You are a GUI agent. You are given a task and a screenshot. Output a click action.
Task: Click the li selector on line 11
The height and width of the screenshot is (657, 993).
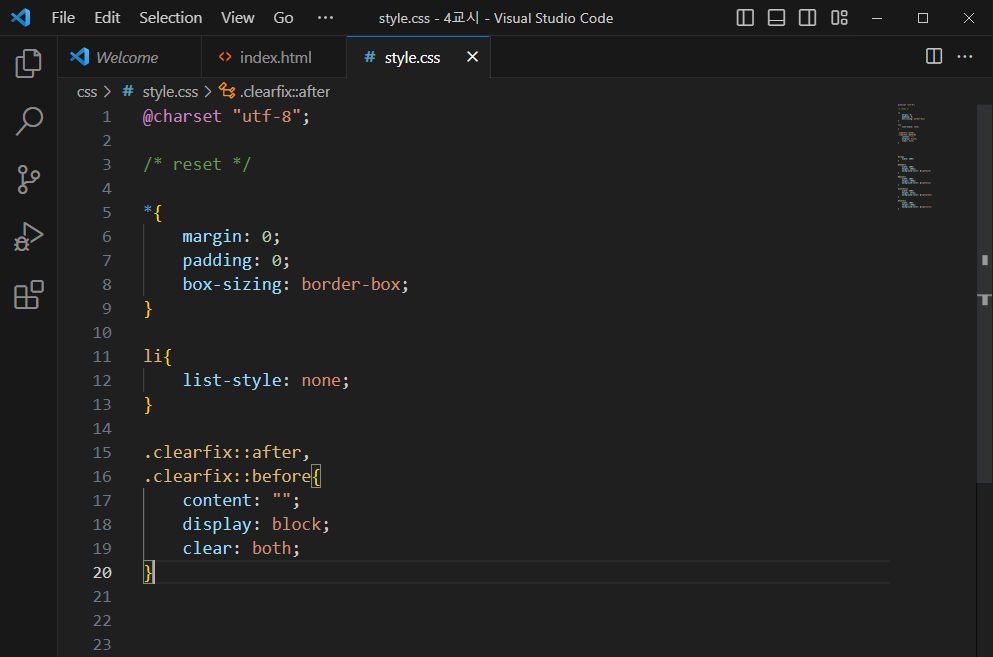(x=153, y=357)
